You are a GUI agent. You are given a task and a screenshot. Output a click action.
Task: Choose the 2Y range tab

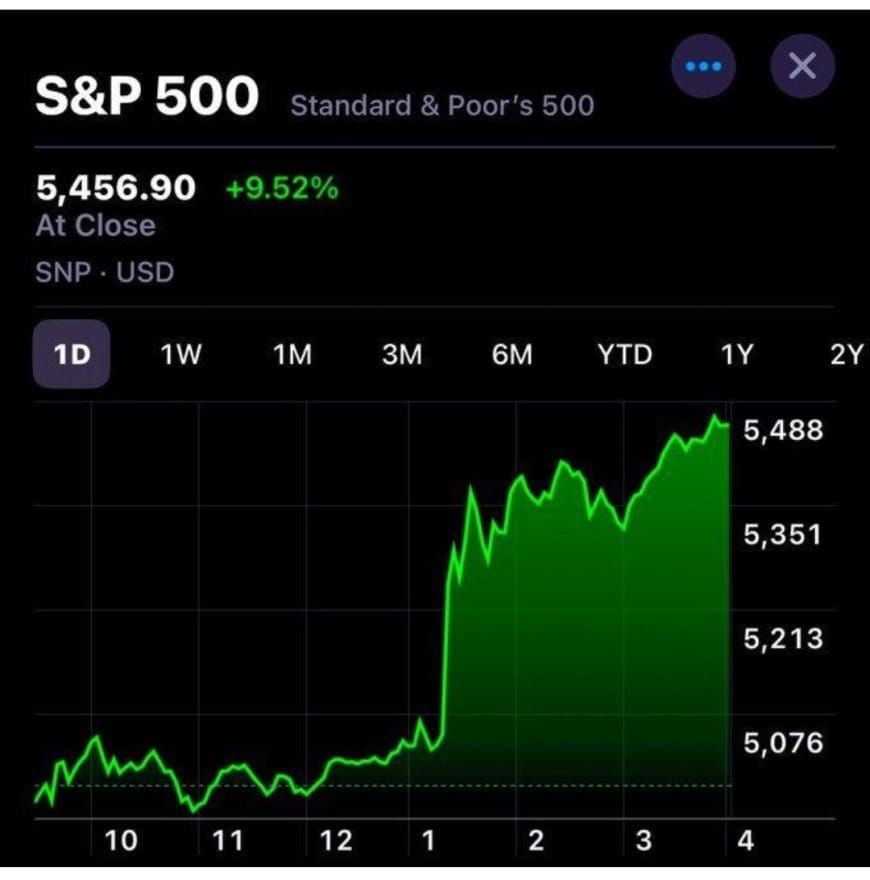click(846, 355)
